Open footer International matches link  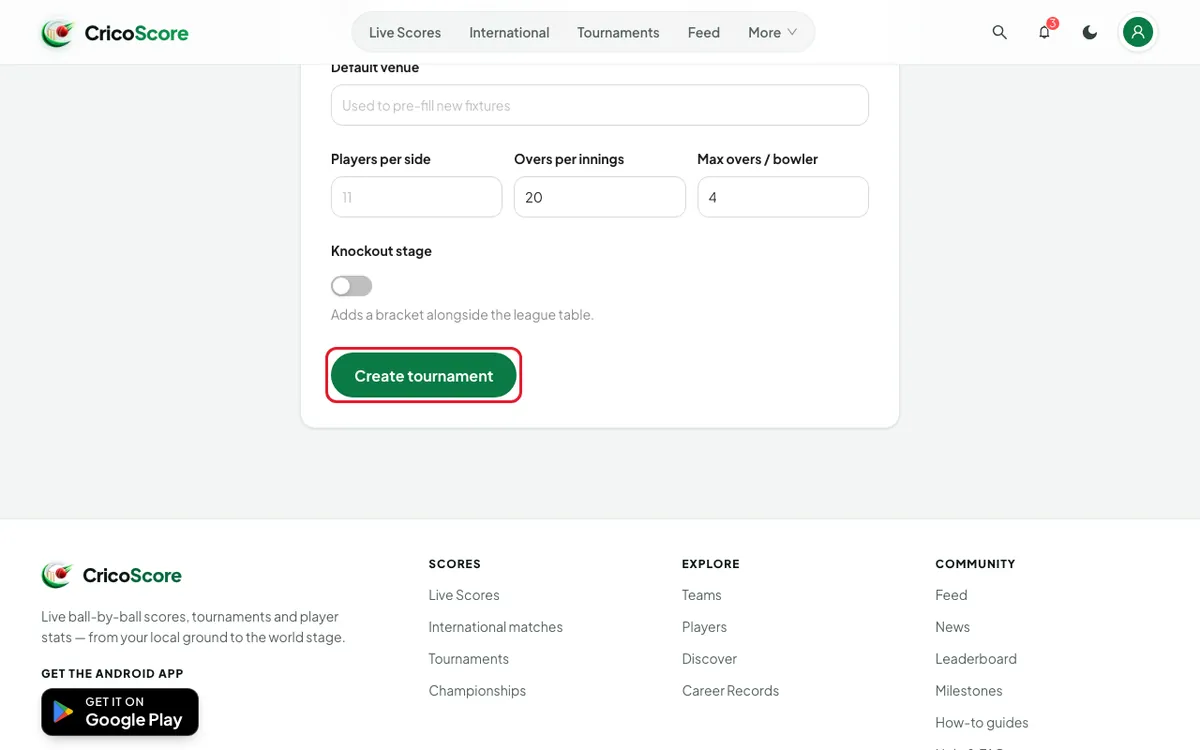click(x=496, y=627)
